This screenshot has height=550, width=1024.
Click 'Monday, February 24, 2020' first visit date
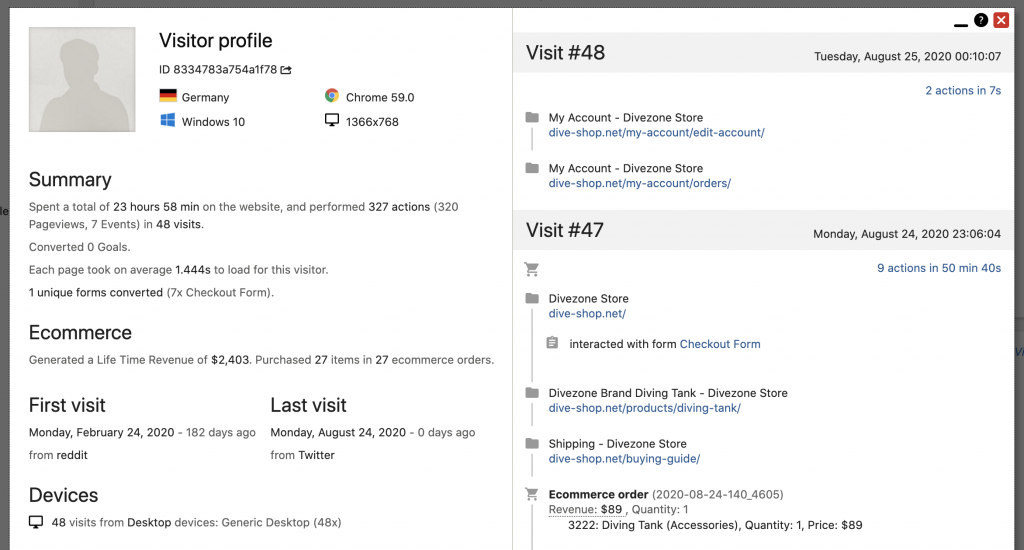(101, 432)
